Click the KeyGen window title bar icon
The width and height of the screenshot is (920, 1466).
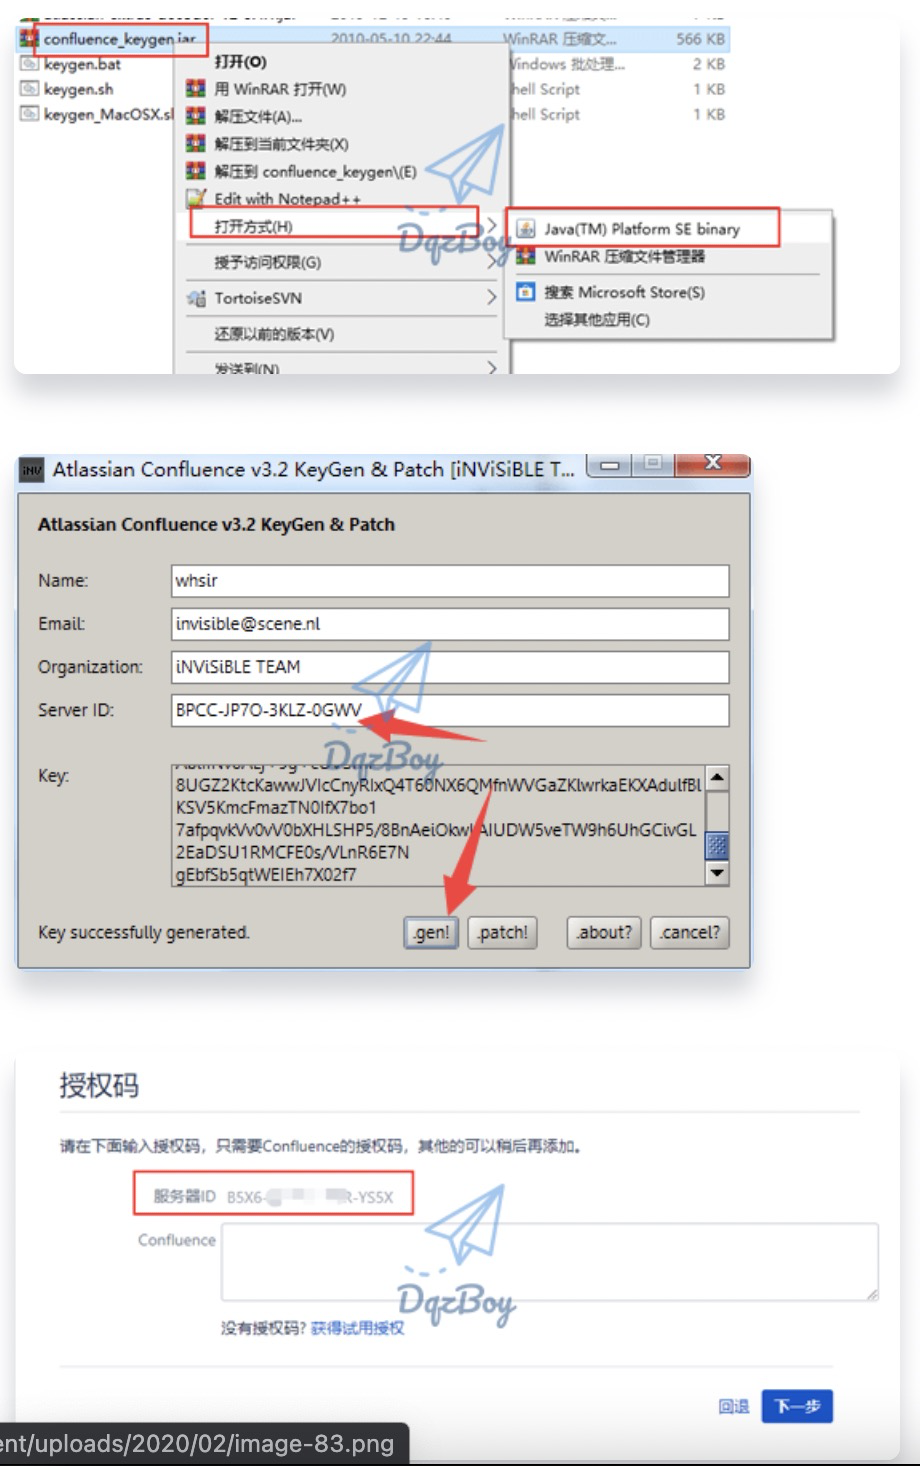tap(33, 470)
